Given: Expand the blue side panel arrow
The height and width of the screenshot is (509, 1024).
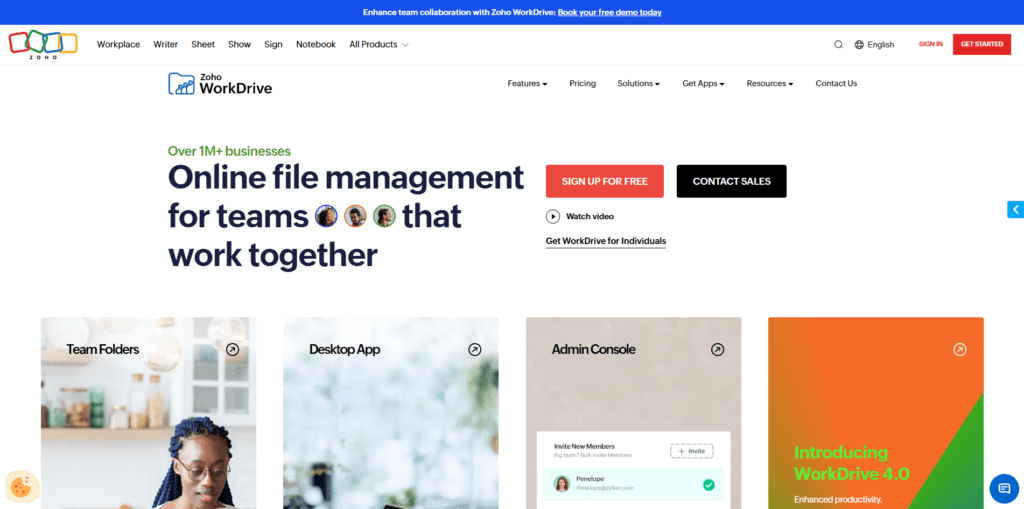Looking at the screenshot, I should 1016,209.
